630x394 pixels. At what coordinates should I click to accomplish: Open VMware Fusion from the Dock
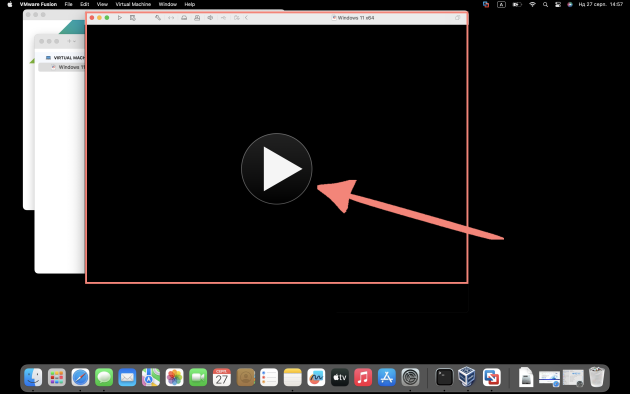point(491,378)
